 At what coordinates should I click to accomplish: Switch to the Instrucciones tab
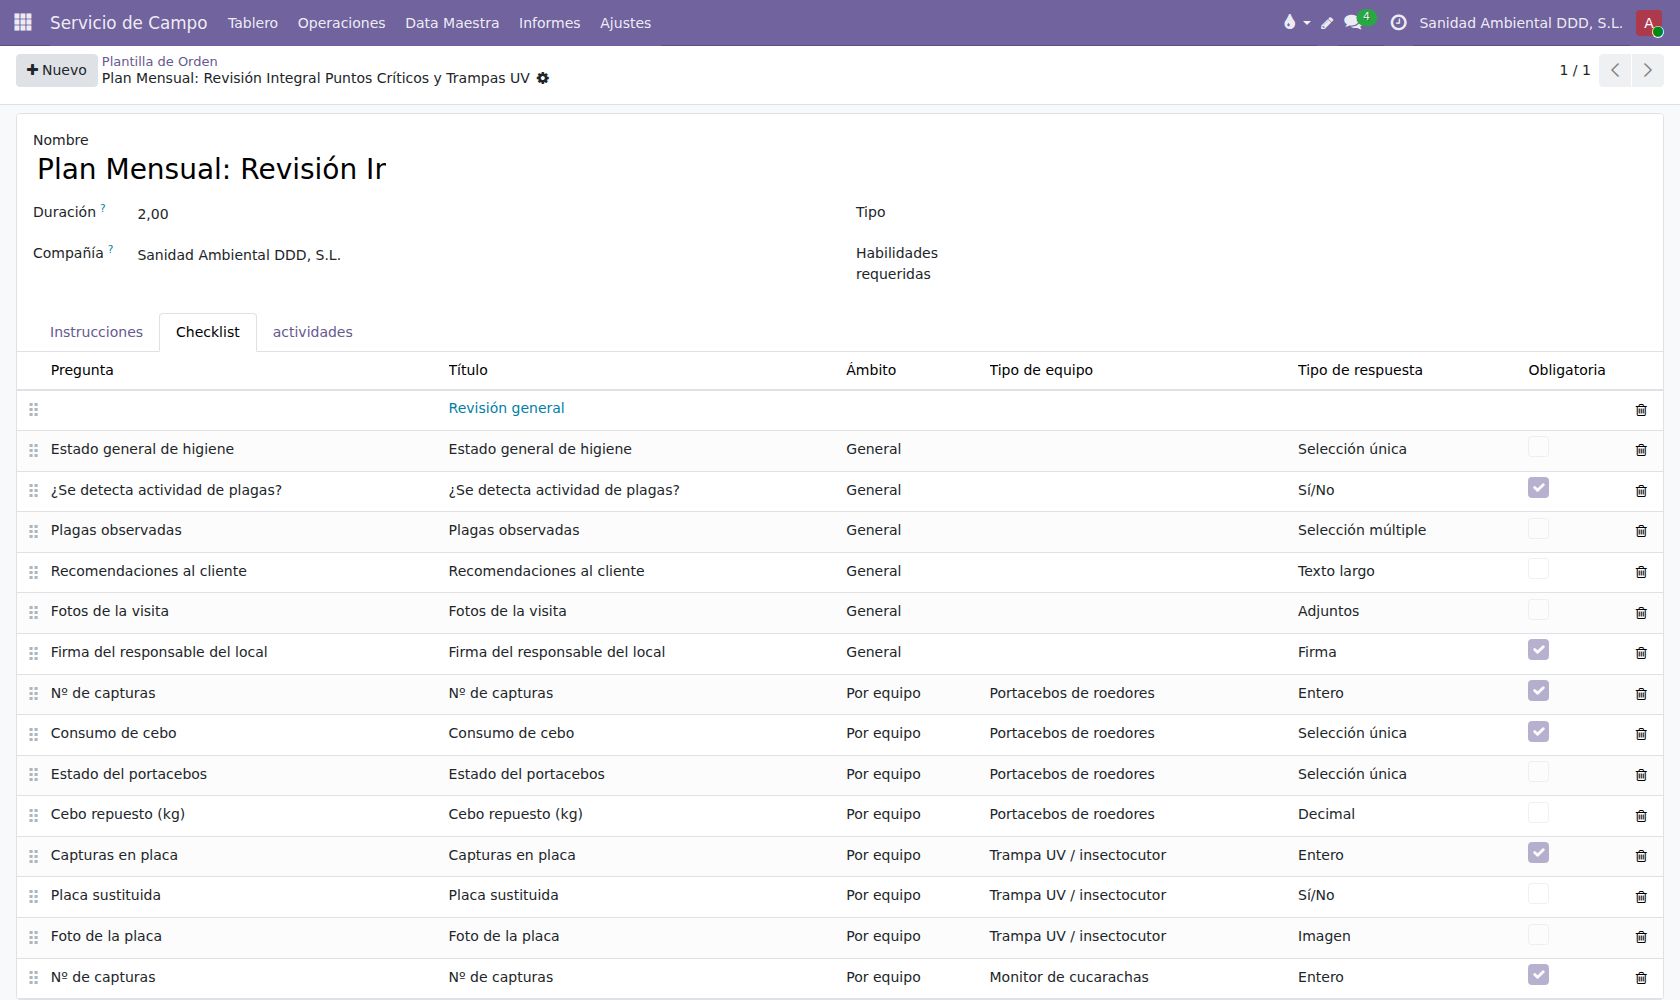(x=96, y=332)
